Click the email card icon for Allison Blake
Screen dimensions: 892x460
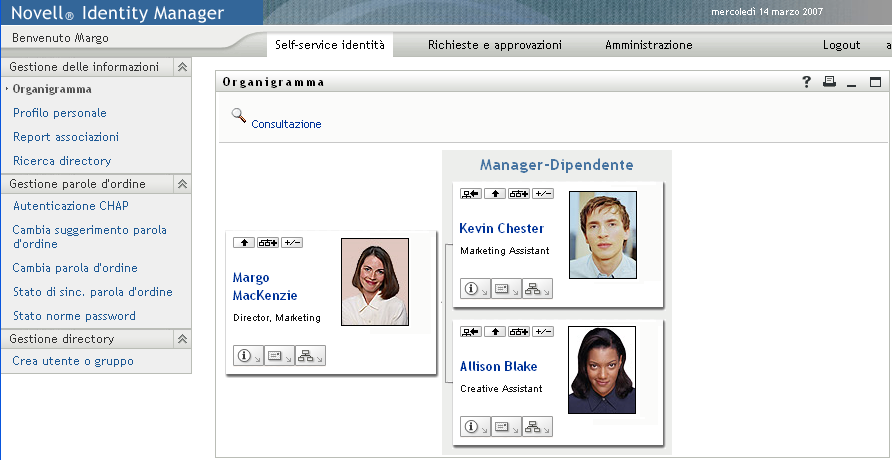[x=506, y=426]
